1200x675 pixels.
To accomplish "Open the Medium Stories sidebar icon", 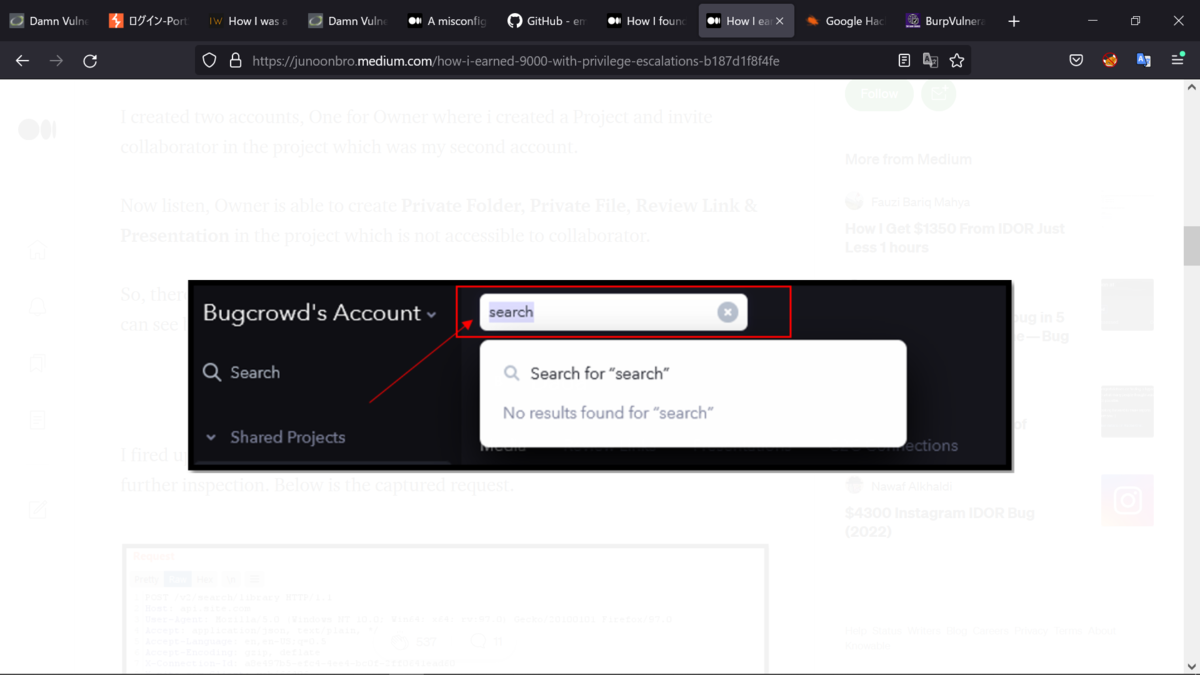I will pos(37,418).
